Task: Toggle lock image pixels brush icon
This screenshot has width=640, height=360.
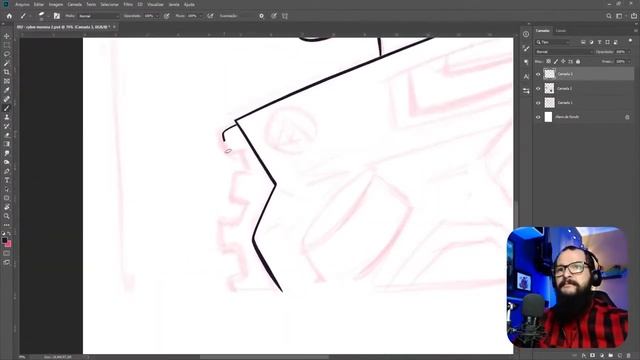Action: tap(556, 62)
